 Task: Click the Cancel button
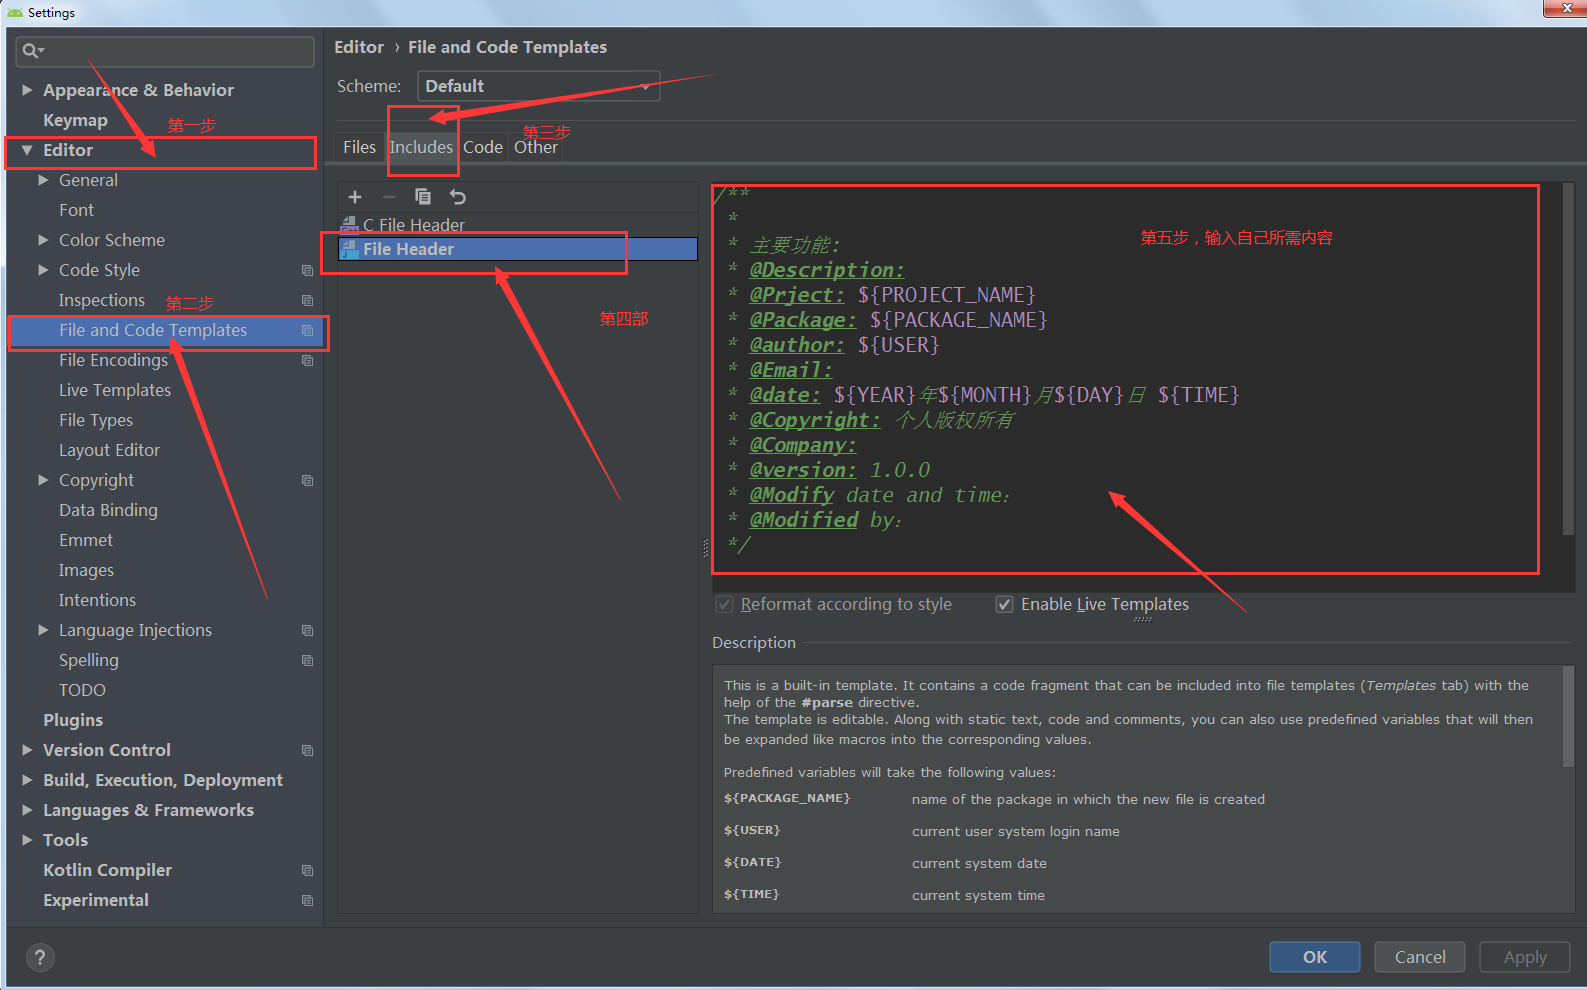pyautogui.click(x=1420, y=957)
